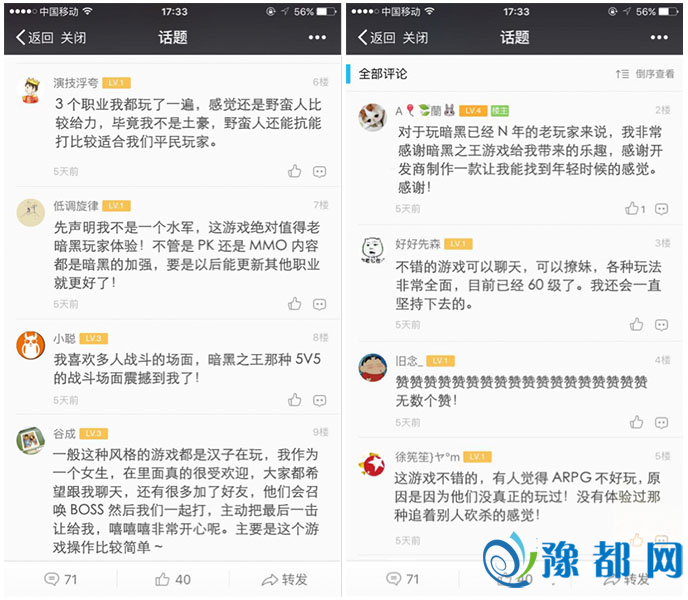Screen dimensions: 688x600
Task: Tap 返回 back arrow on right screen
Action: click(x=376, y=38)
